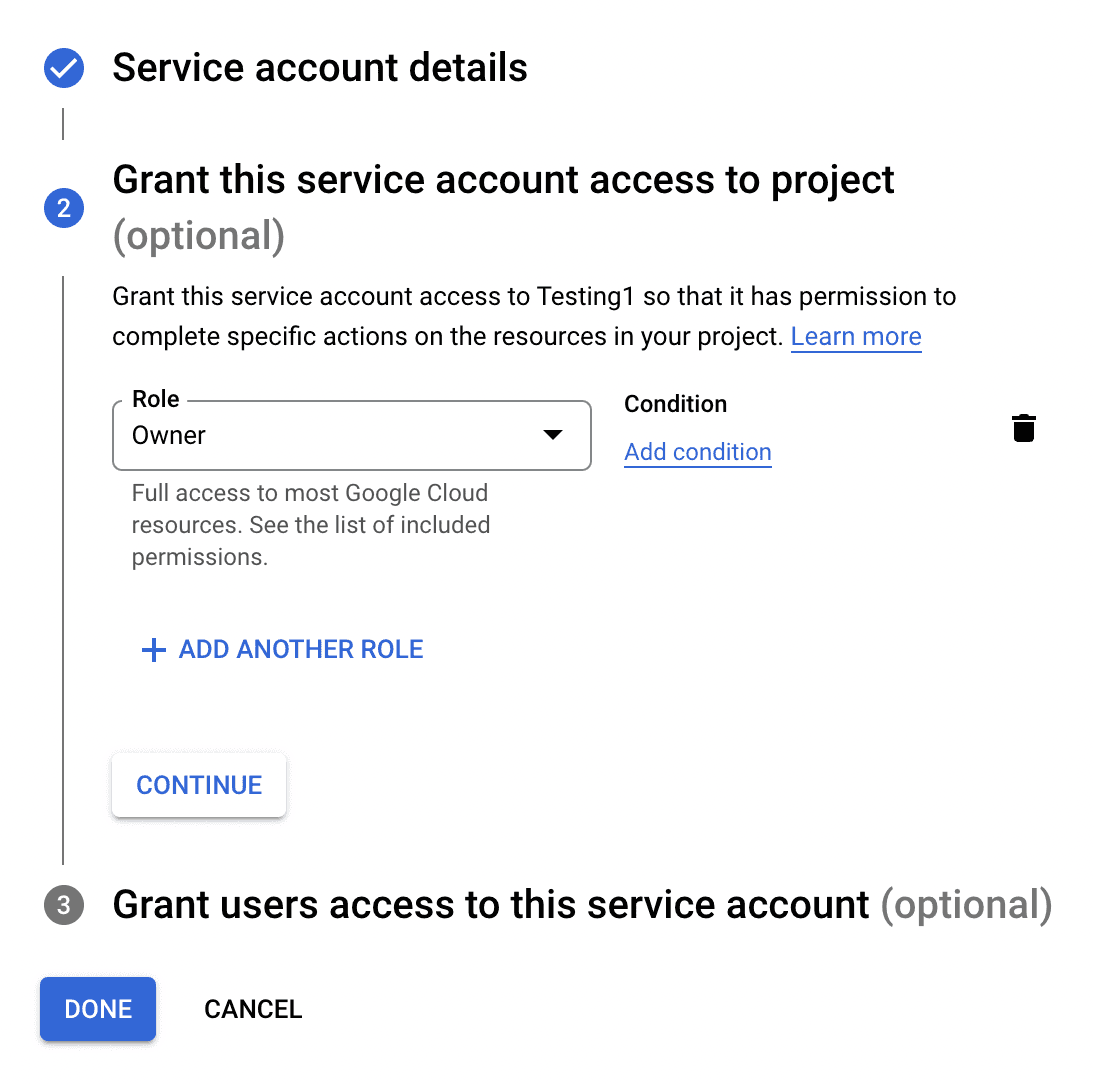Viewport: 1094px width, 1084px height.
Task: Click the CONTINUE button
Action: point(199,785)
